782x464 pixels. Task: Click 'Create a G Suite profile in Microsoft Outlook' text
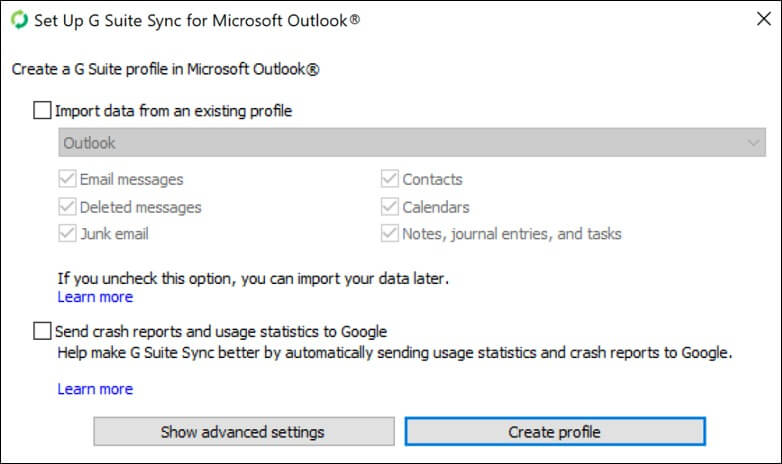pyautogui.click(x=166, y=69)
